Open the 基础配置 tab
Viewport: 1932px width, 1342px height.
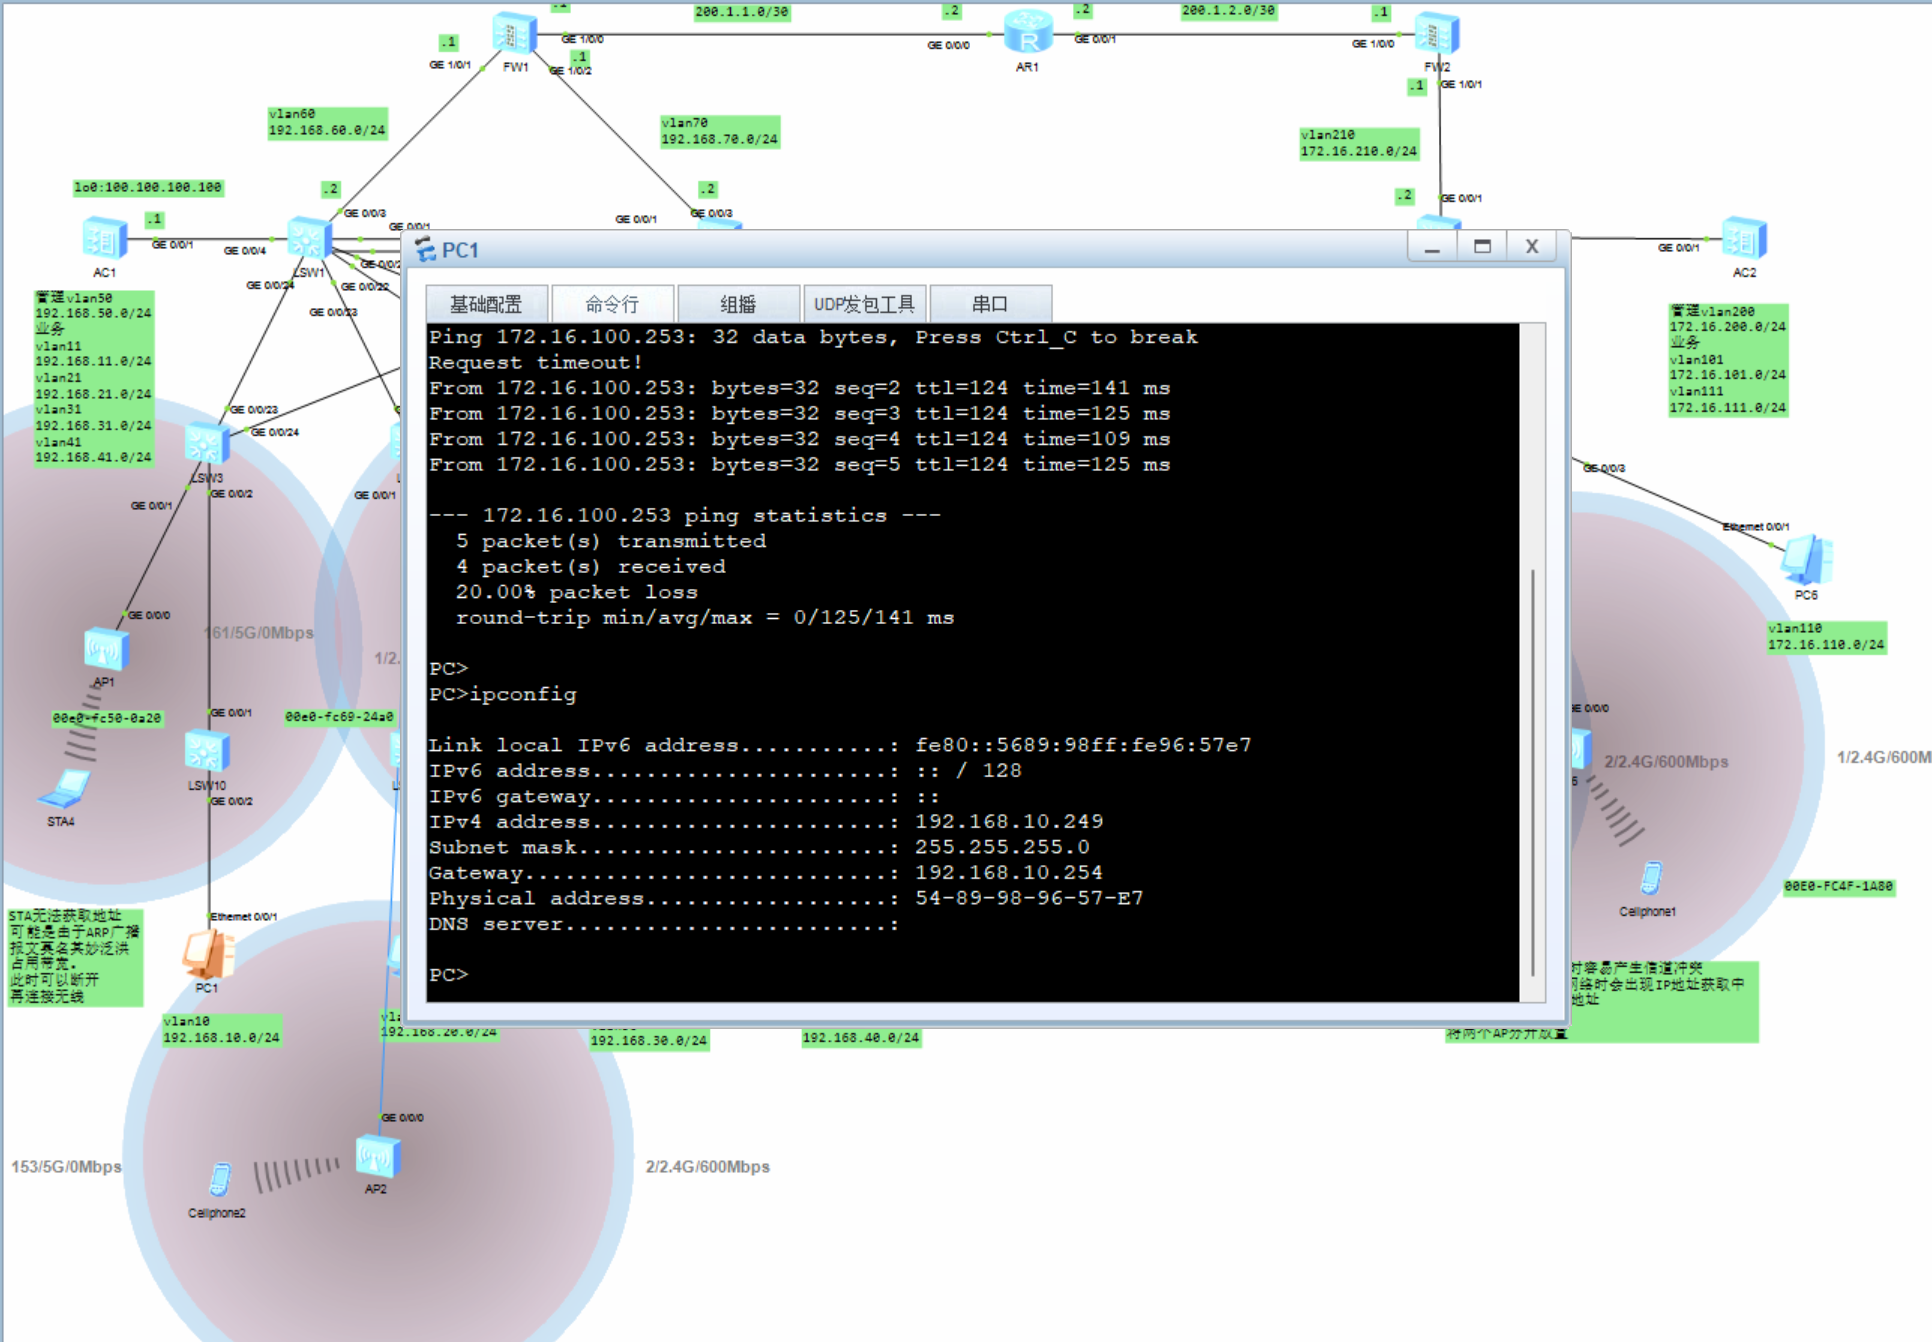click(486, 304)
